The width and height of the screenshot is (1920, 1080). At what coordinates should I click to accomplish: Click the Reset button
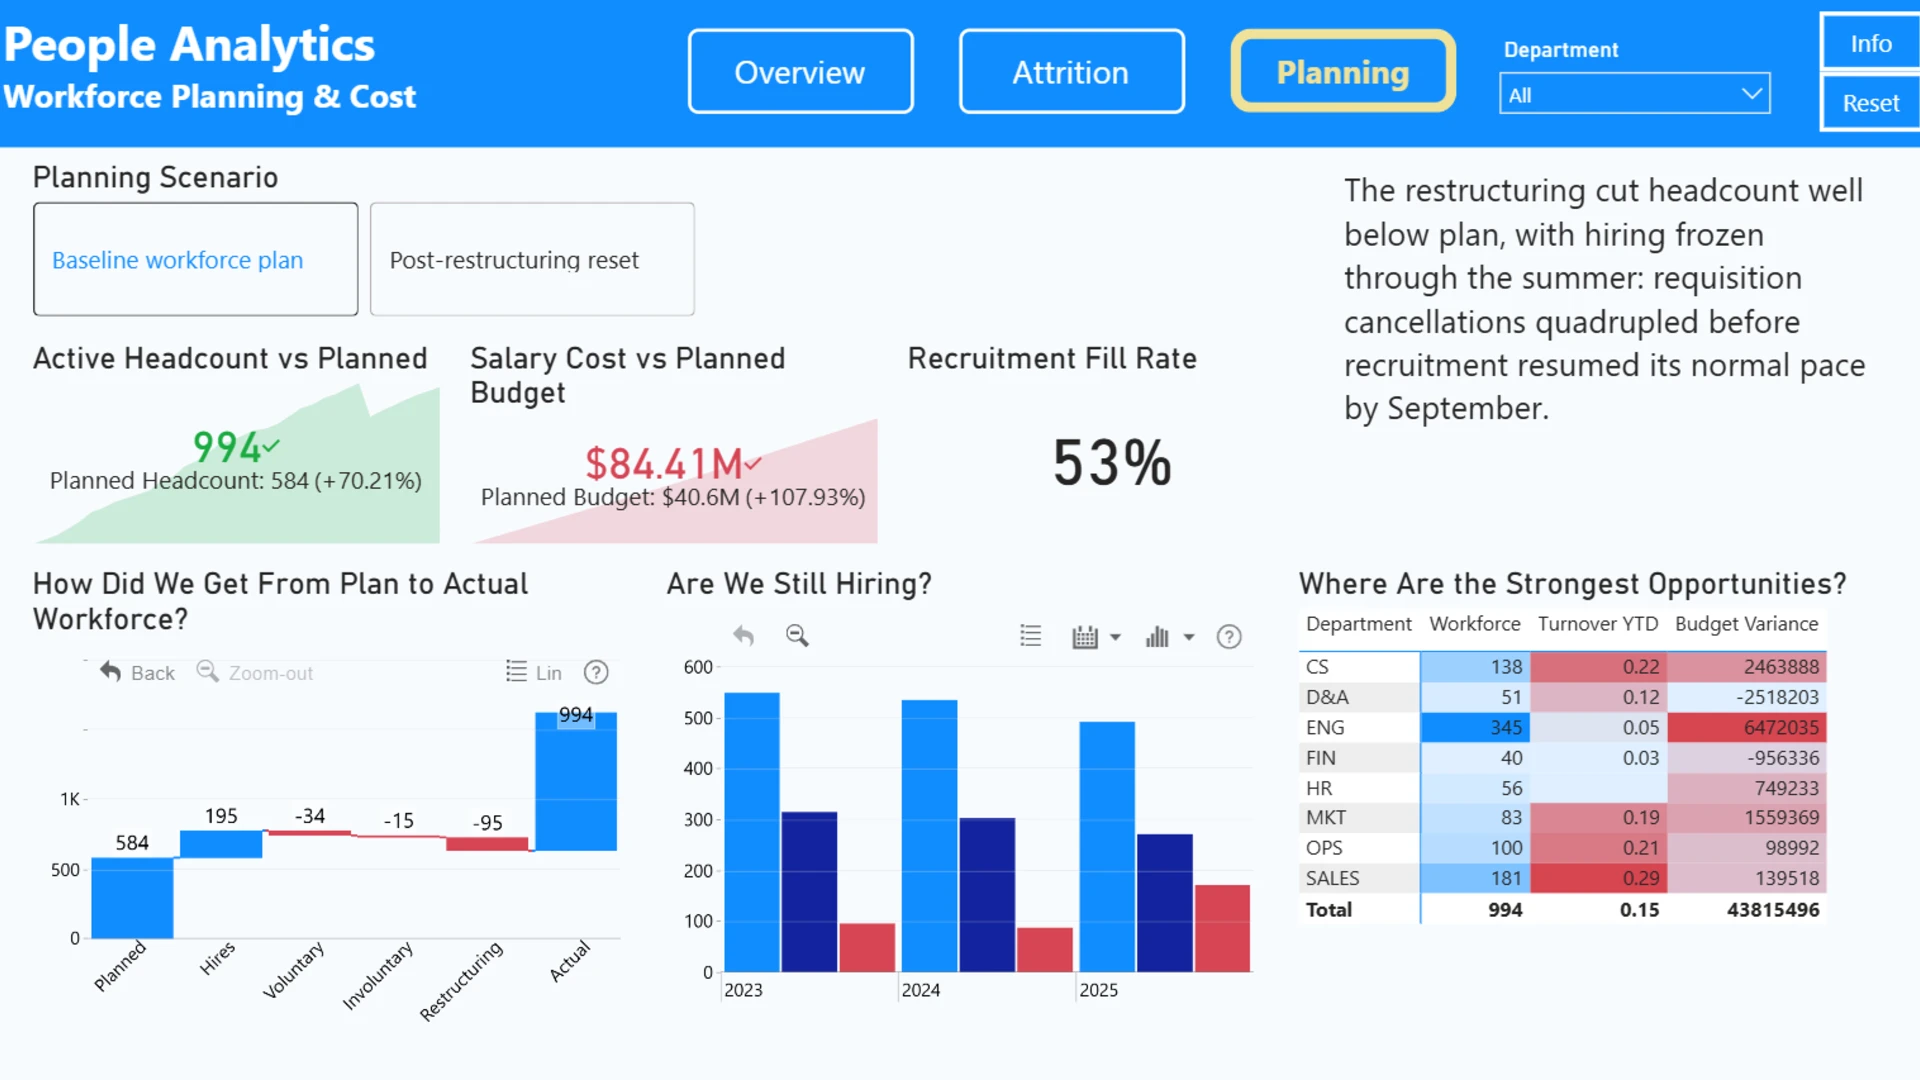point(1870,103)
